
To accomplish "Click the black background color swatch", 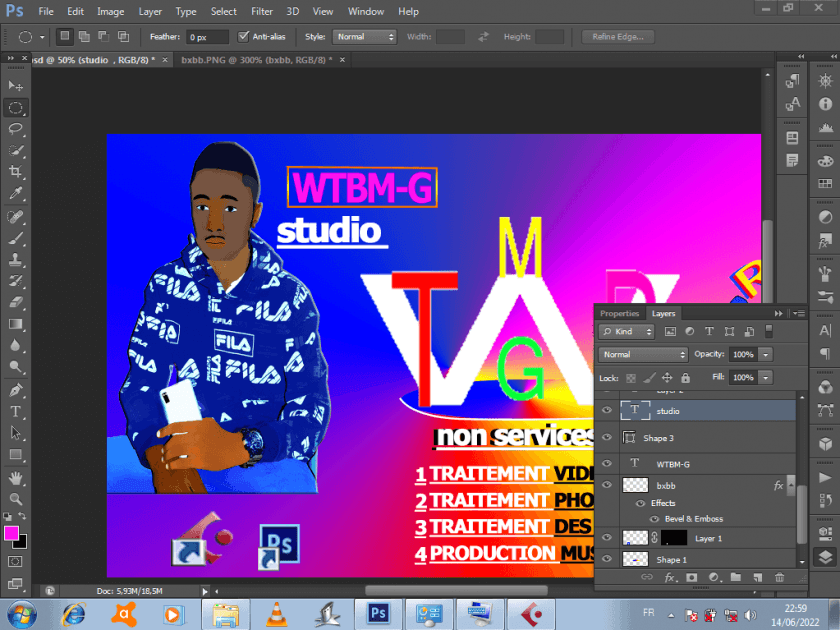I will click(21, 543).
